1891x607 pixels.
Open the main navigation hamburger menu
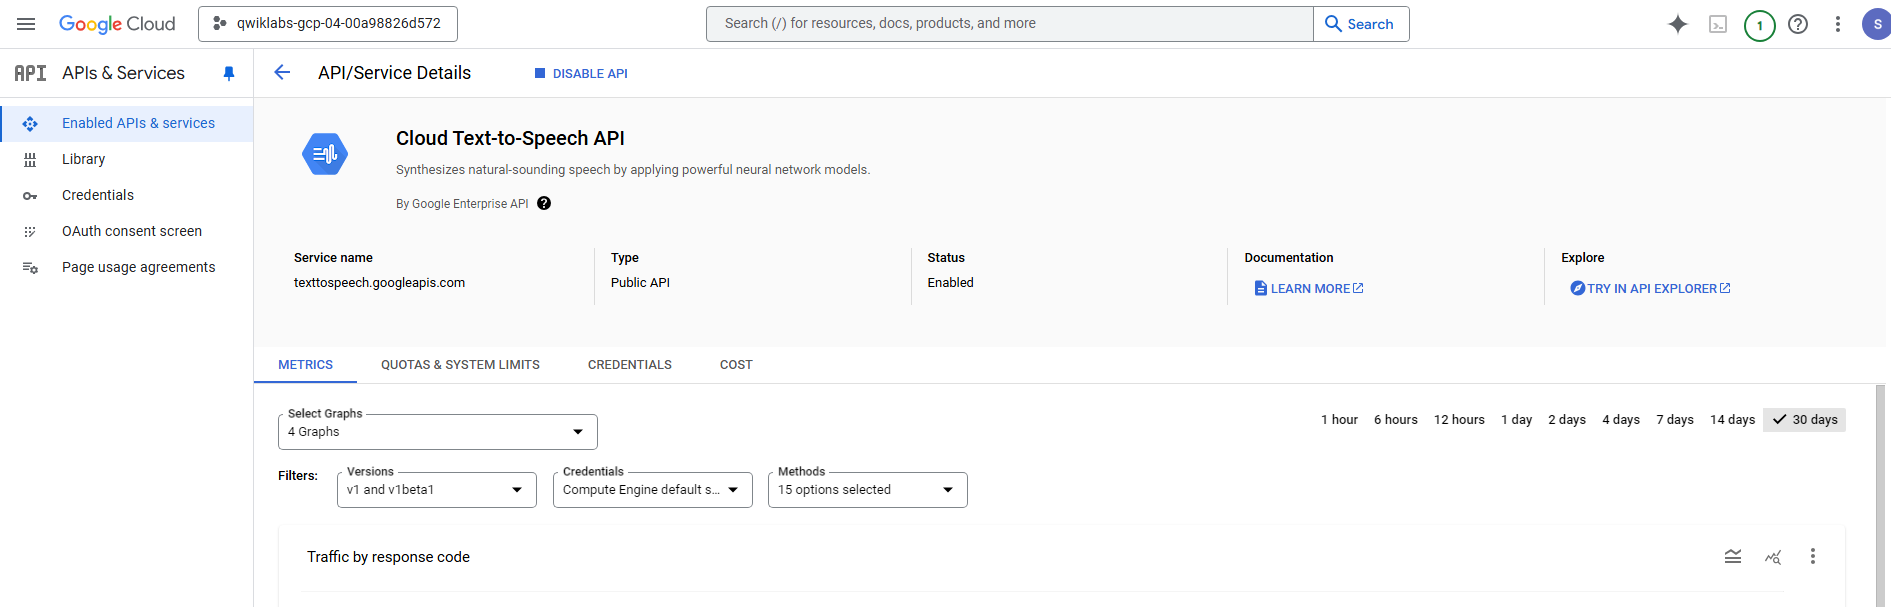26,24
